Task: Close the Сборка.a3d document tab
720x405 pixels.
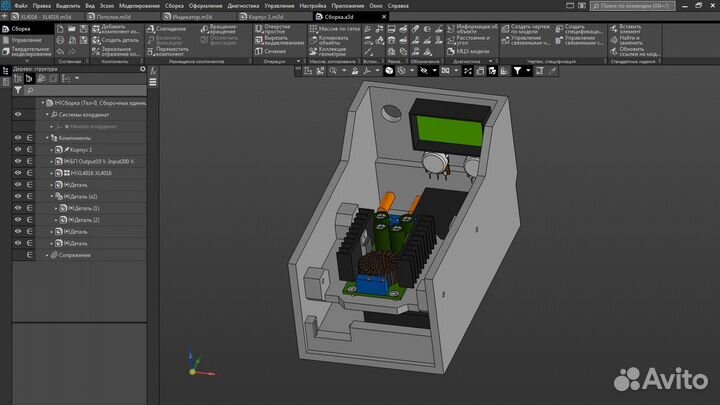Action: click(x=384, y=17)
